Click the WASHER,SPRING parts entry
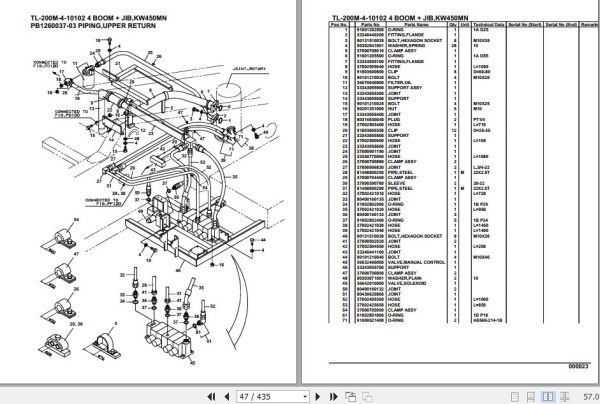Screen dimensions: 600x404 406,46
